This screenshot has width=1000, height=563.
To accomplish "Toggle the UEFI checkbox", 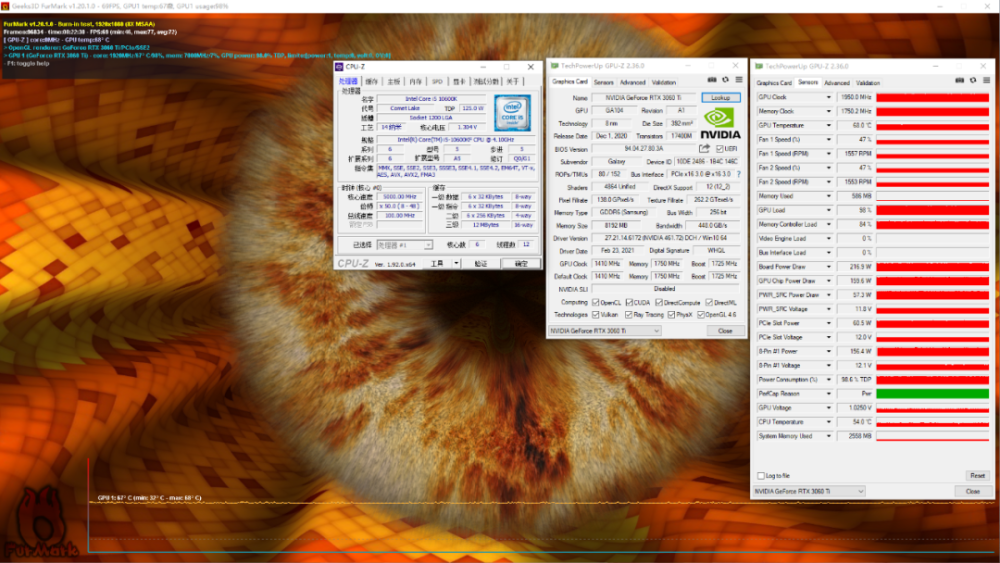I will (x=719, y=149).
